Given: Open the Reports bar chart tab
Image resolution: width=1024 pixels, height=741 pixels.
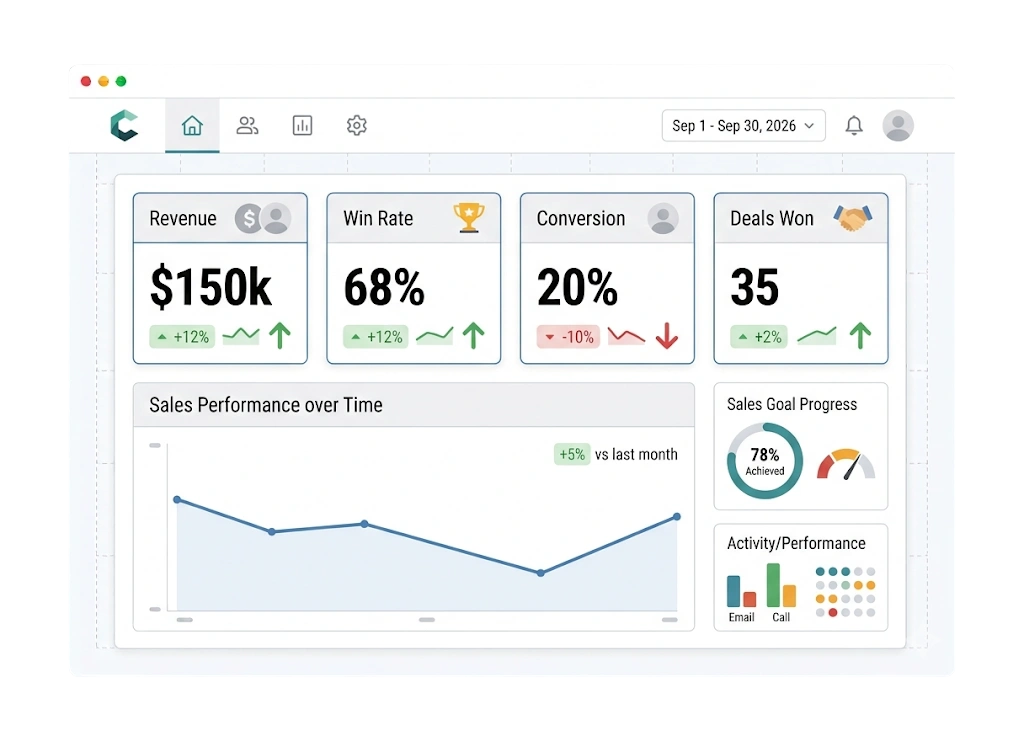Looking at the screenshot, I should [302, 125].
